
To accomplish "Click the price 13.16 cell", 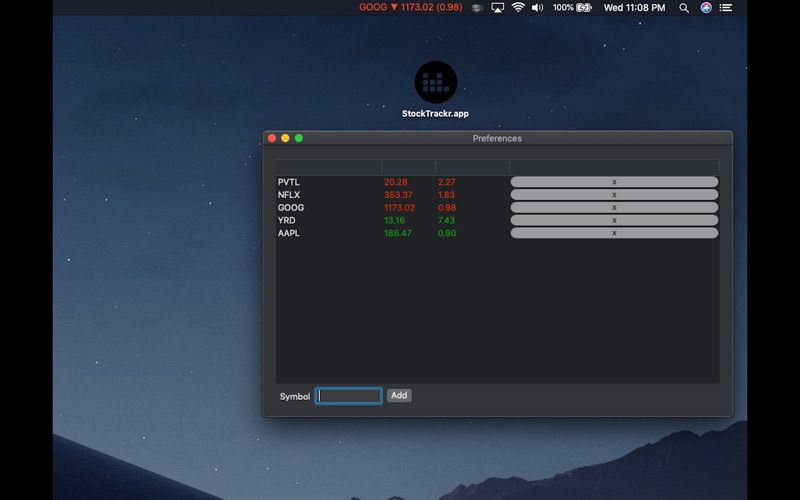I will click(x=394, y=220).
